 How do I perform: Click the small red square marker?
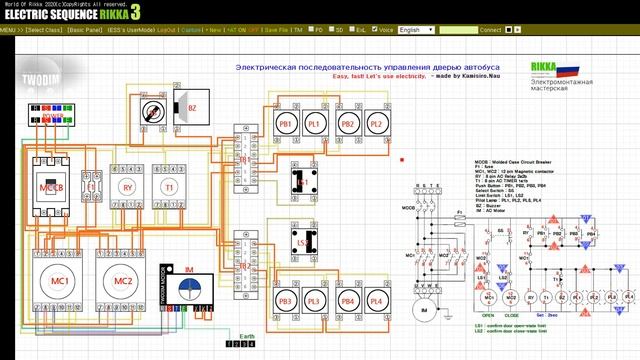[402, 160]
